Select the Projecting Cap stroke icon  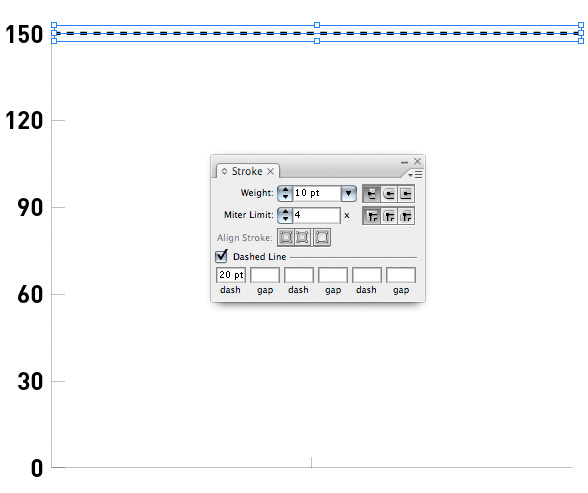pos(406,194)
